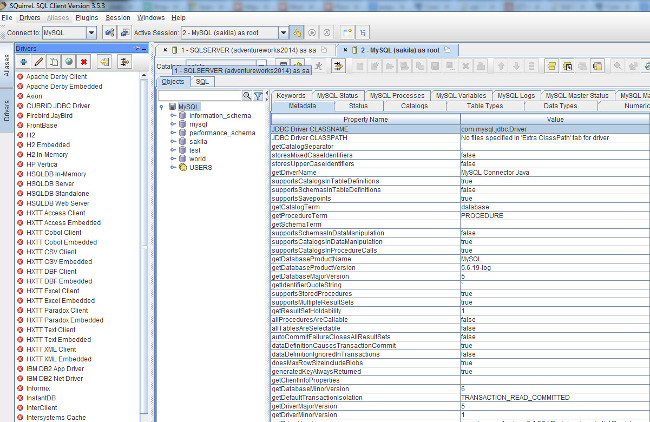Expand the mysql database node
650x422 pixels.
point(173,124)
